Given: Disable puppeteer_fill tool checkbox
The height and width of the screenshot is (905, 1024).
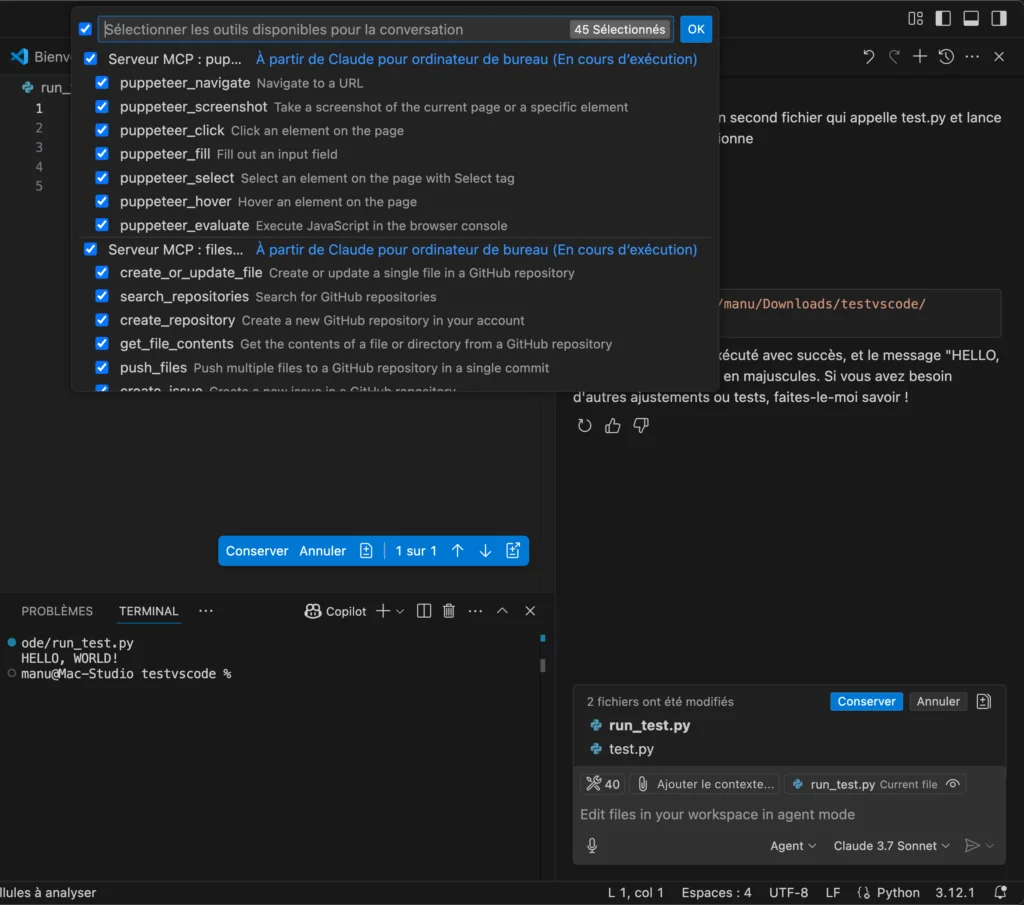Looking at the screenshot, I should pyautogui.click(x=102, y=153).
